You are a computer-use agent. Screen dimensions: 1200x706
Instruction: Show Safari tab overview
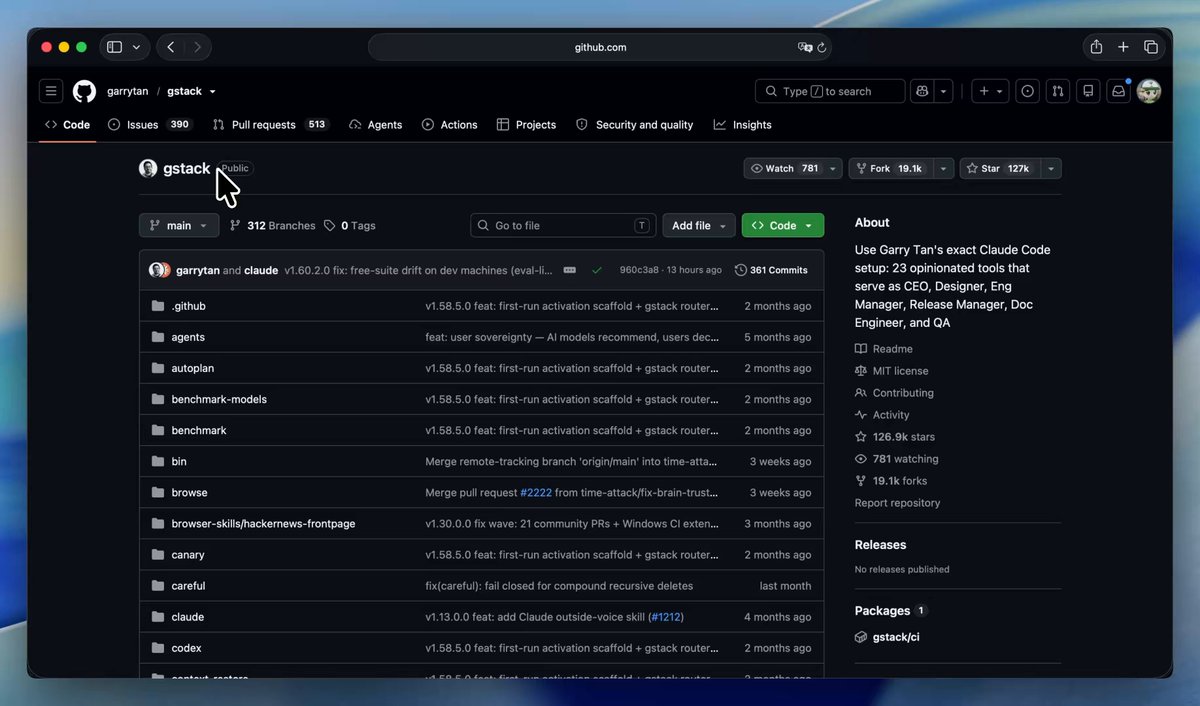tap(1151, 47)
